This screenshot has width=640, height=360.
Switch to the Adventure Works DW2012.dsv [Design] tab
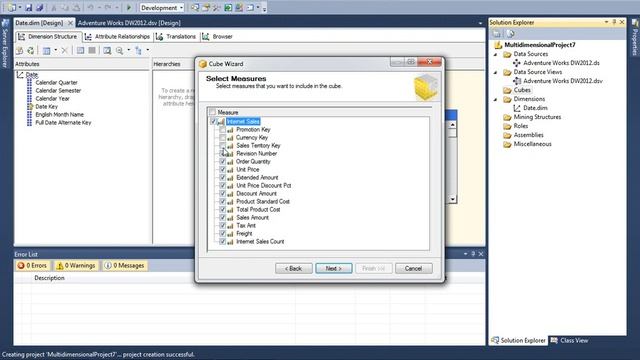[x=129, y=23]
